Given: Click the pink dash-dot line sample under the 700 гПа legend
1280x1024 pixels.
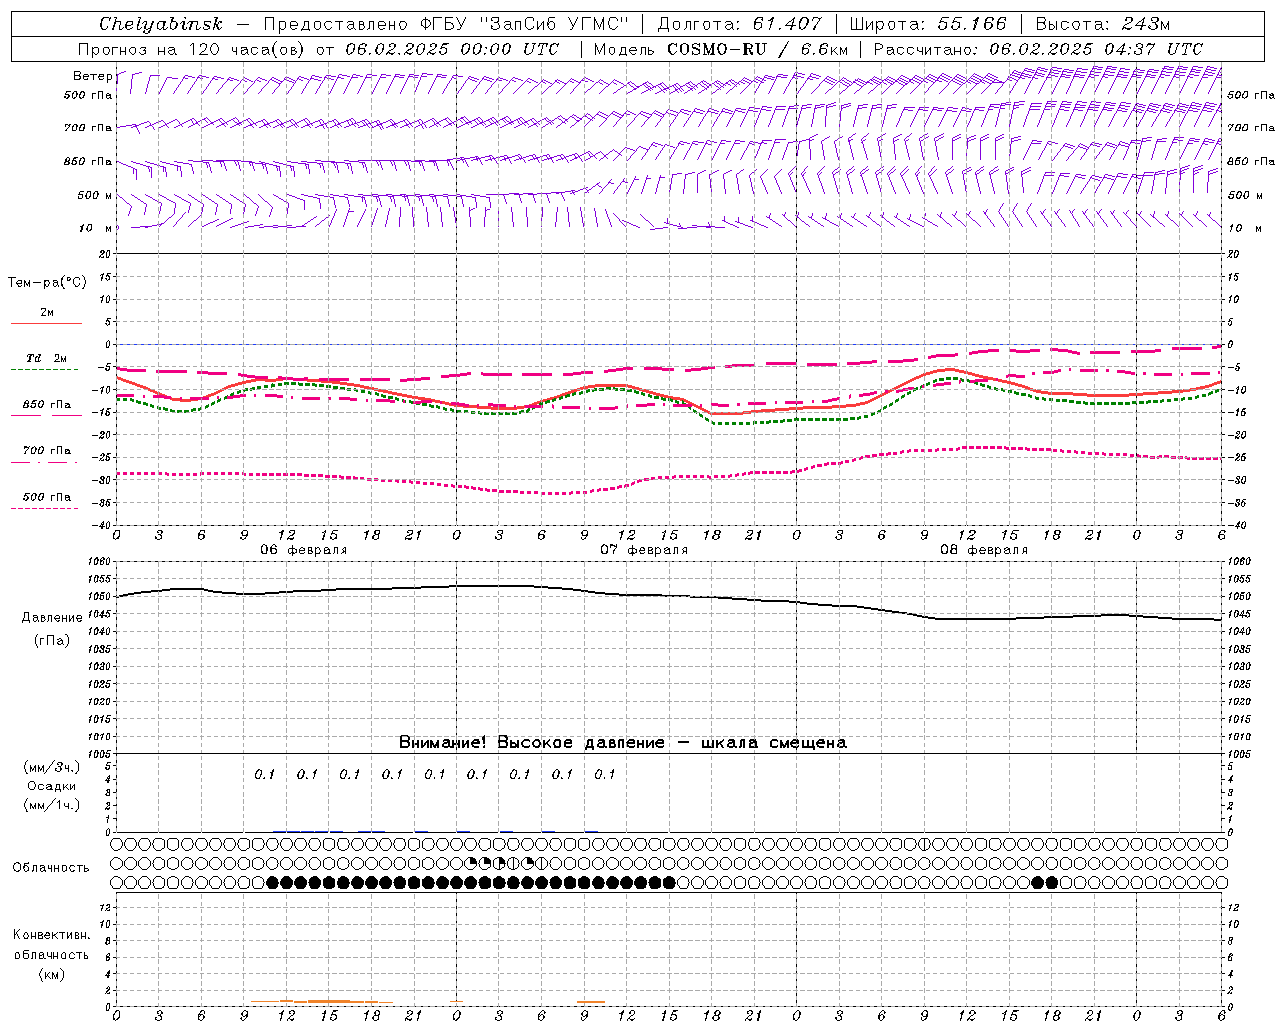Looking at the screenshot, I should [x=44, y=462].
